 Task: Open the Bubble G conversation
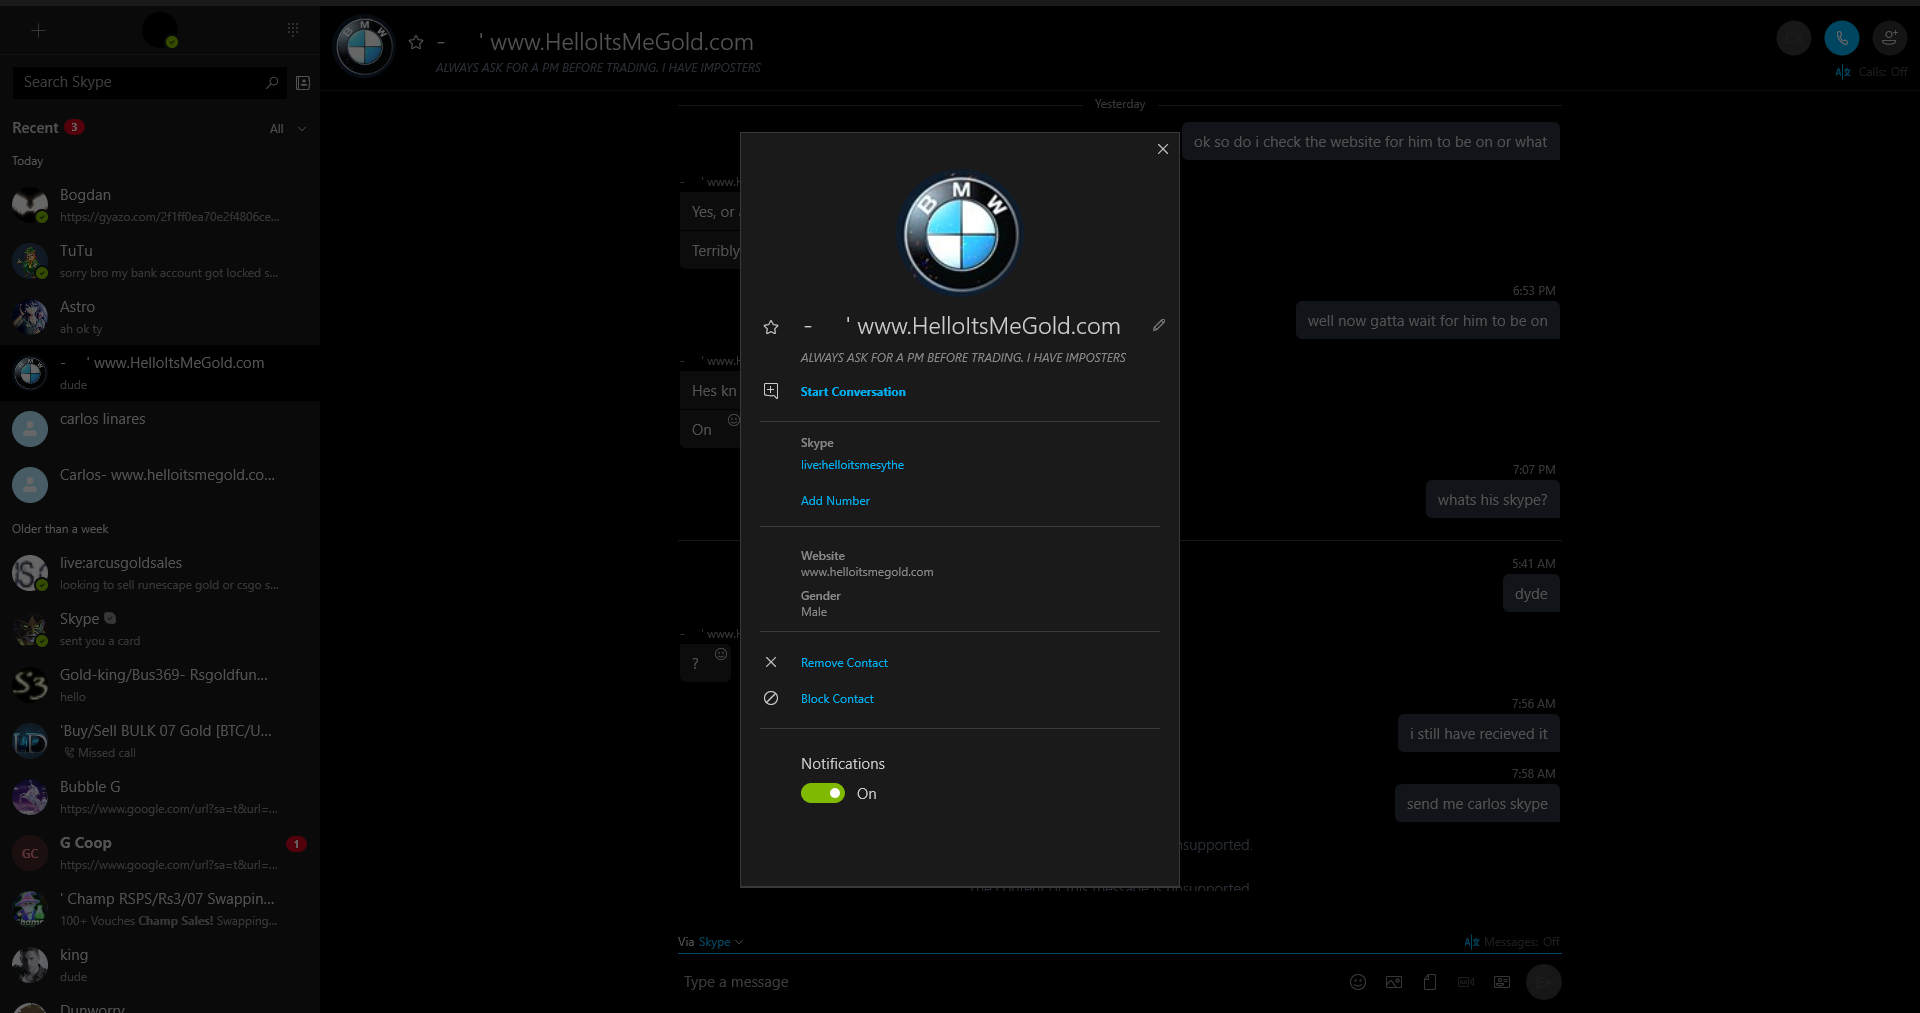pos(160,797)
